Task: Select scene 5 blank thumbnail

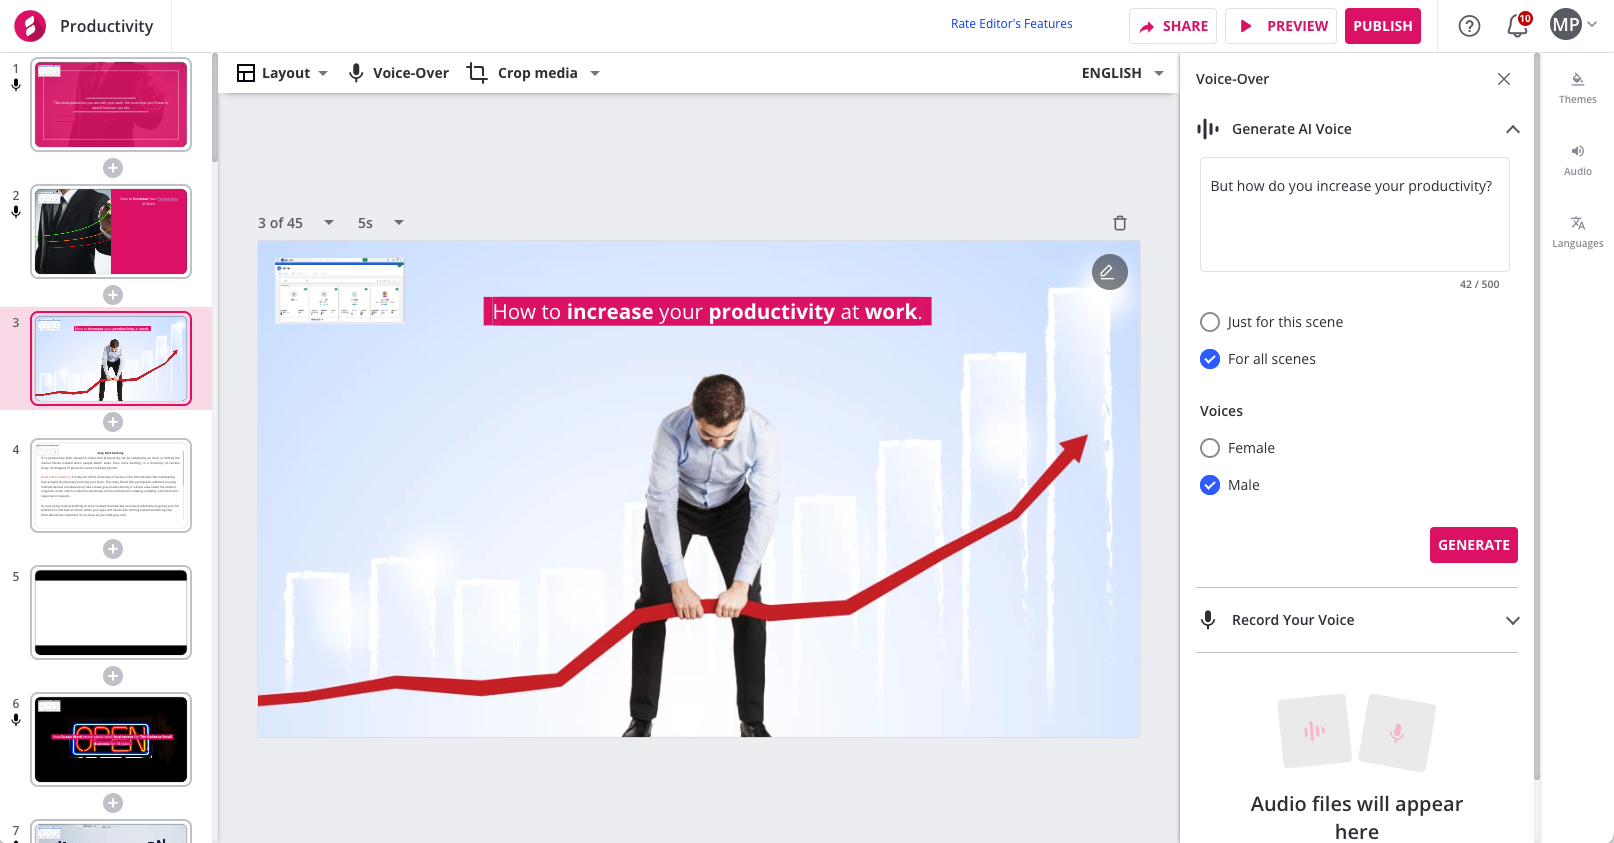Action: point(111,612)
